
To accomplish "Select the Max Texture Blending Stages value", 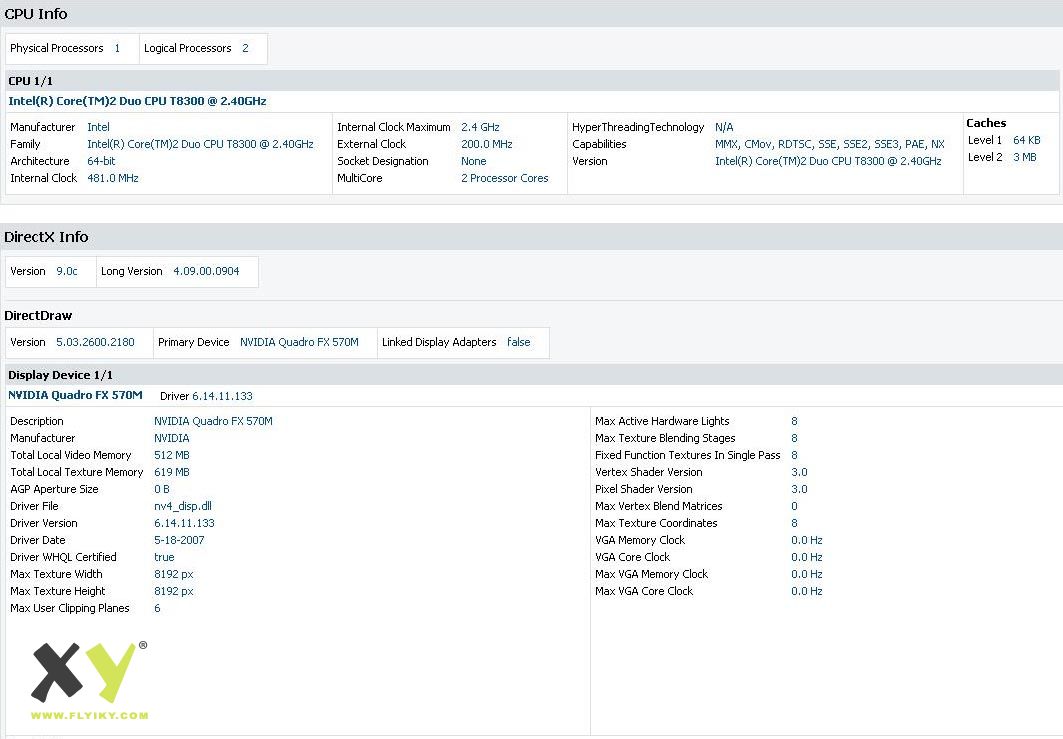I will (795, 438).
